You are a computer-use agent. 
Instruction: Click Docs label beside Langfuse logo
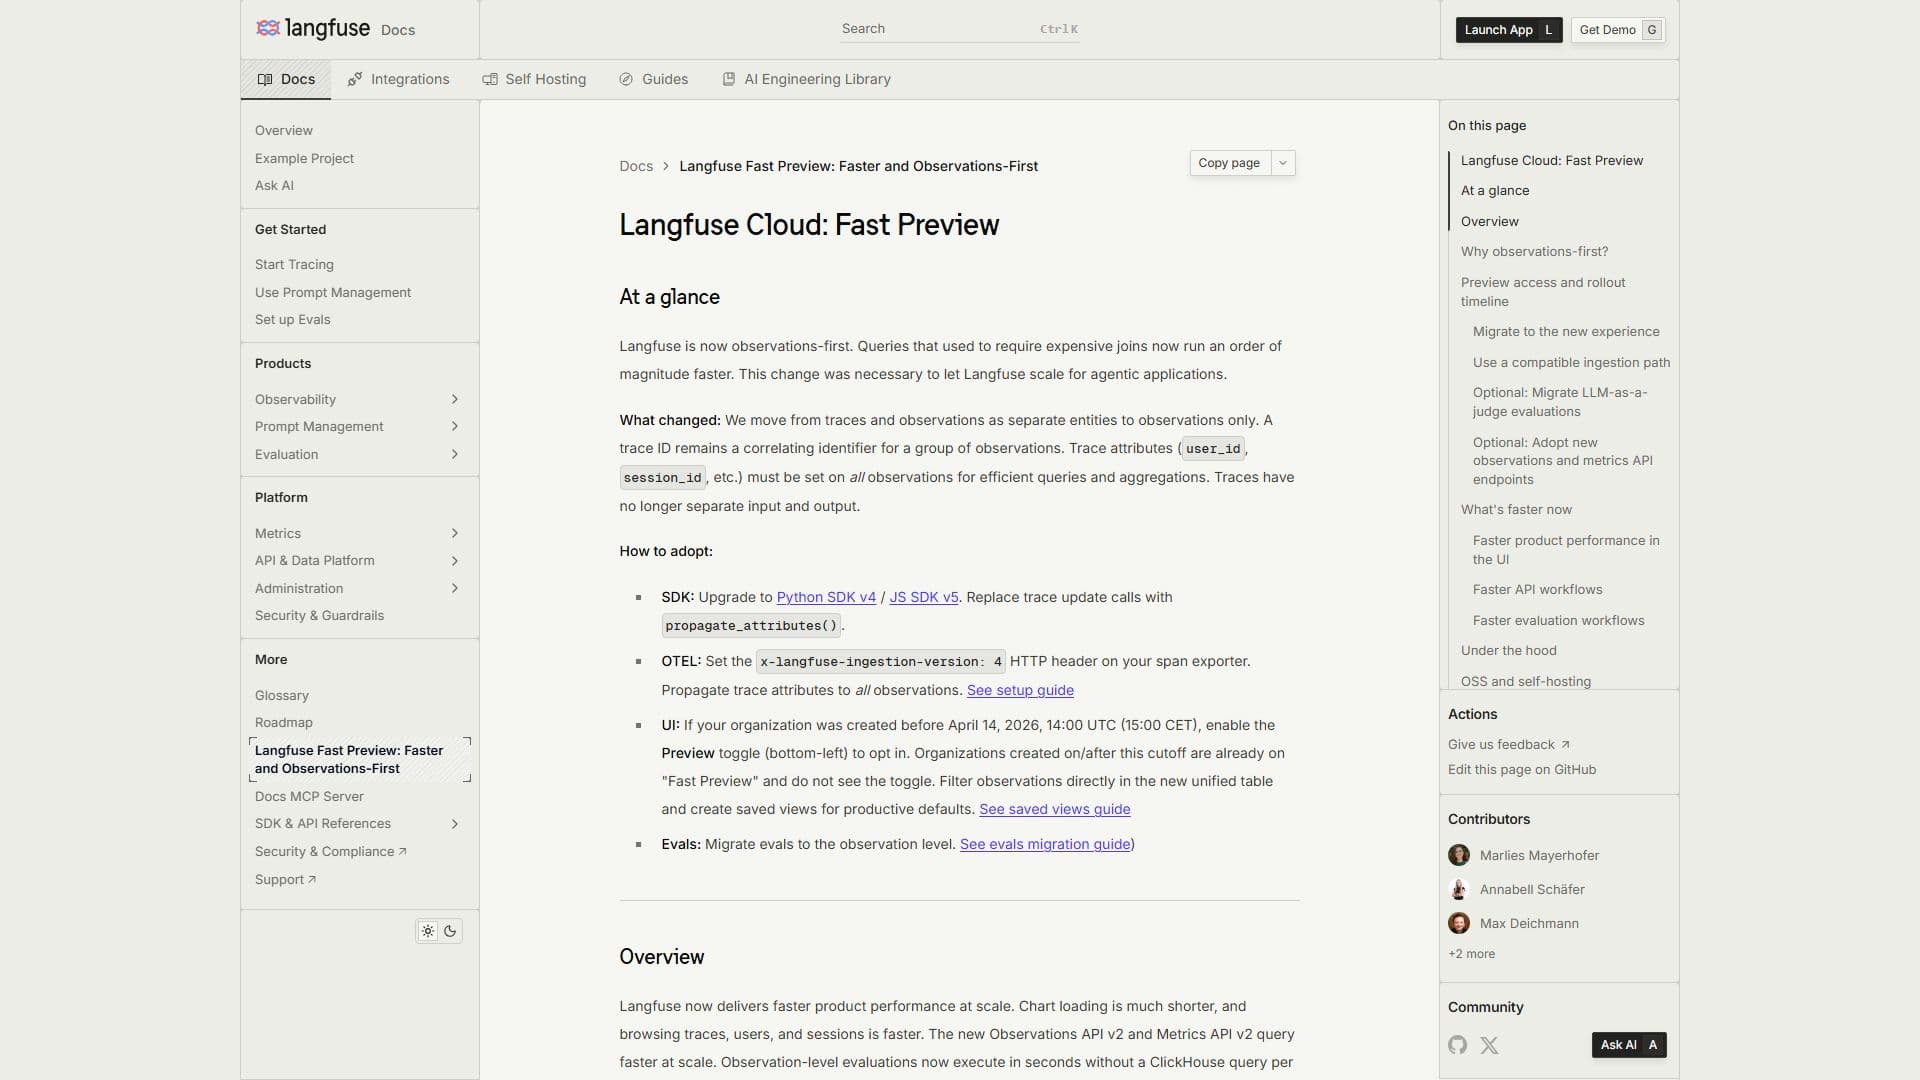point(397,31)
